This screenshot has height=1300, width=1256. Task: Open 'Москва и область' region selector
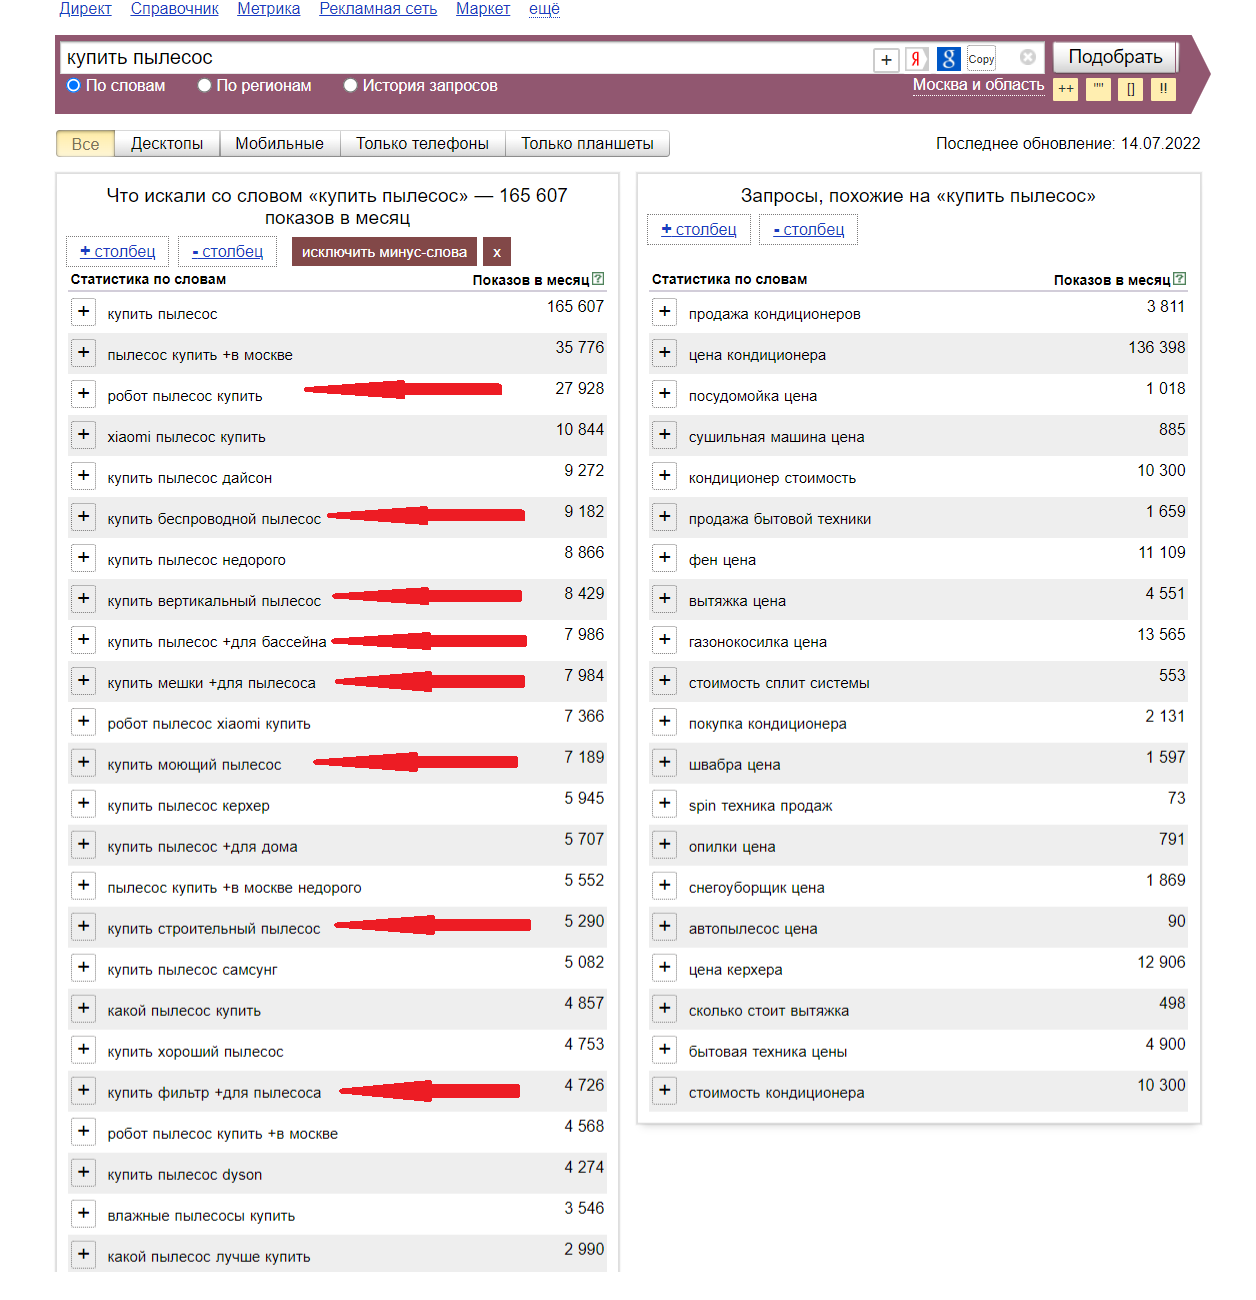[978, 85]
